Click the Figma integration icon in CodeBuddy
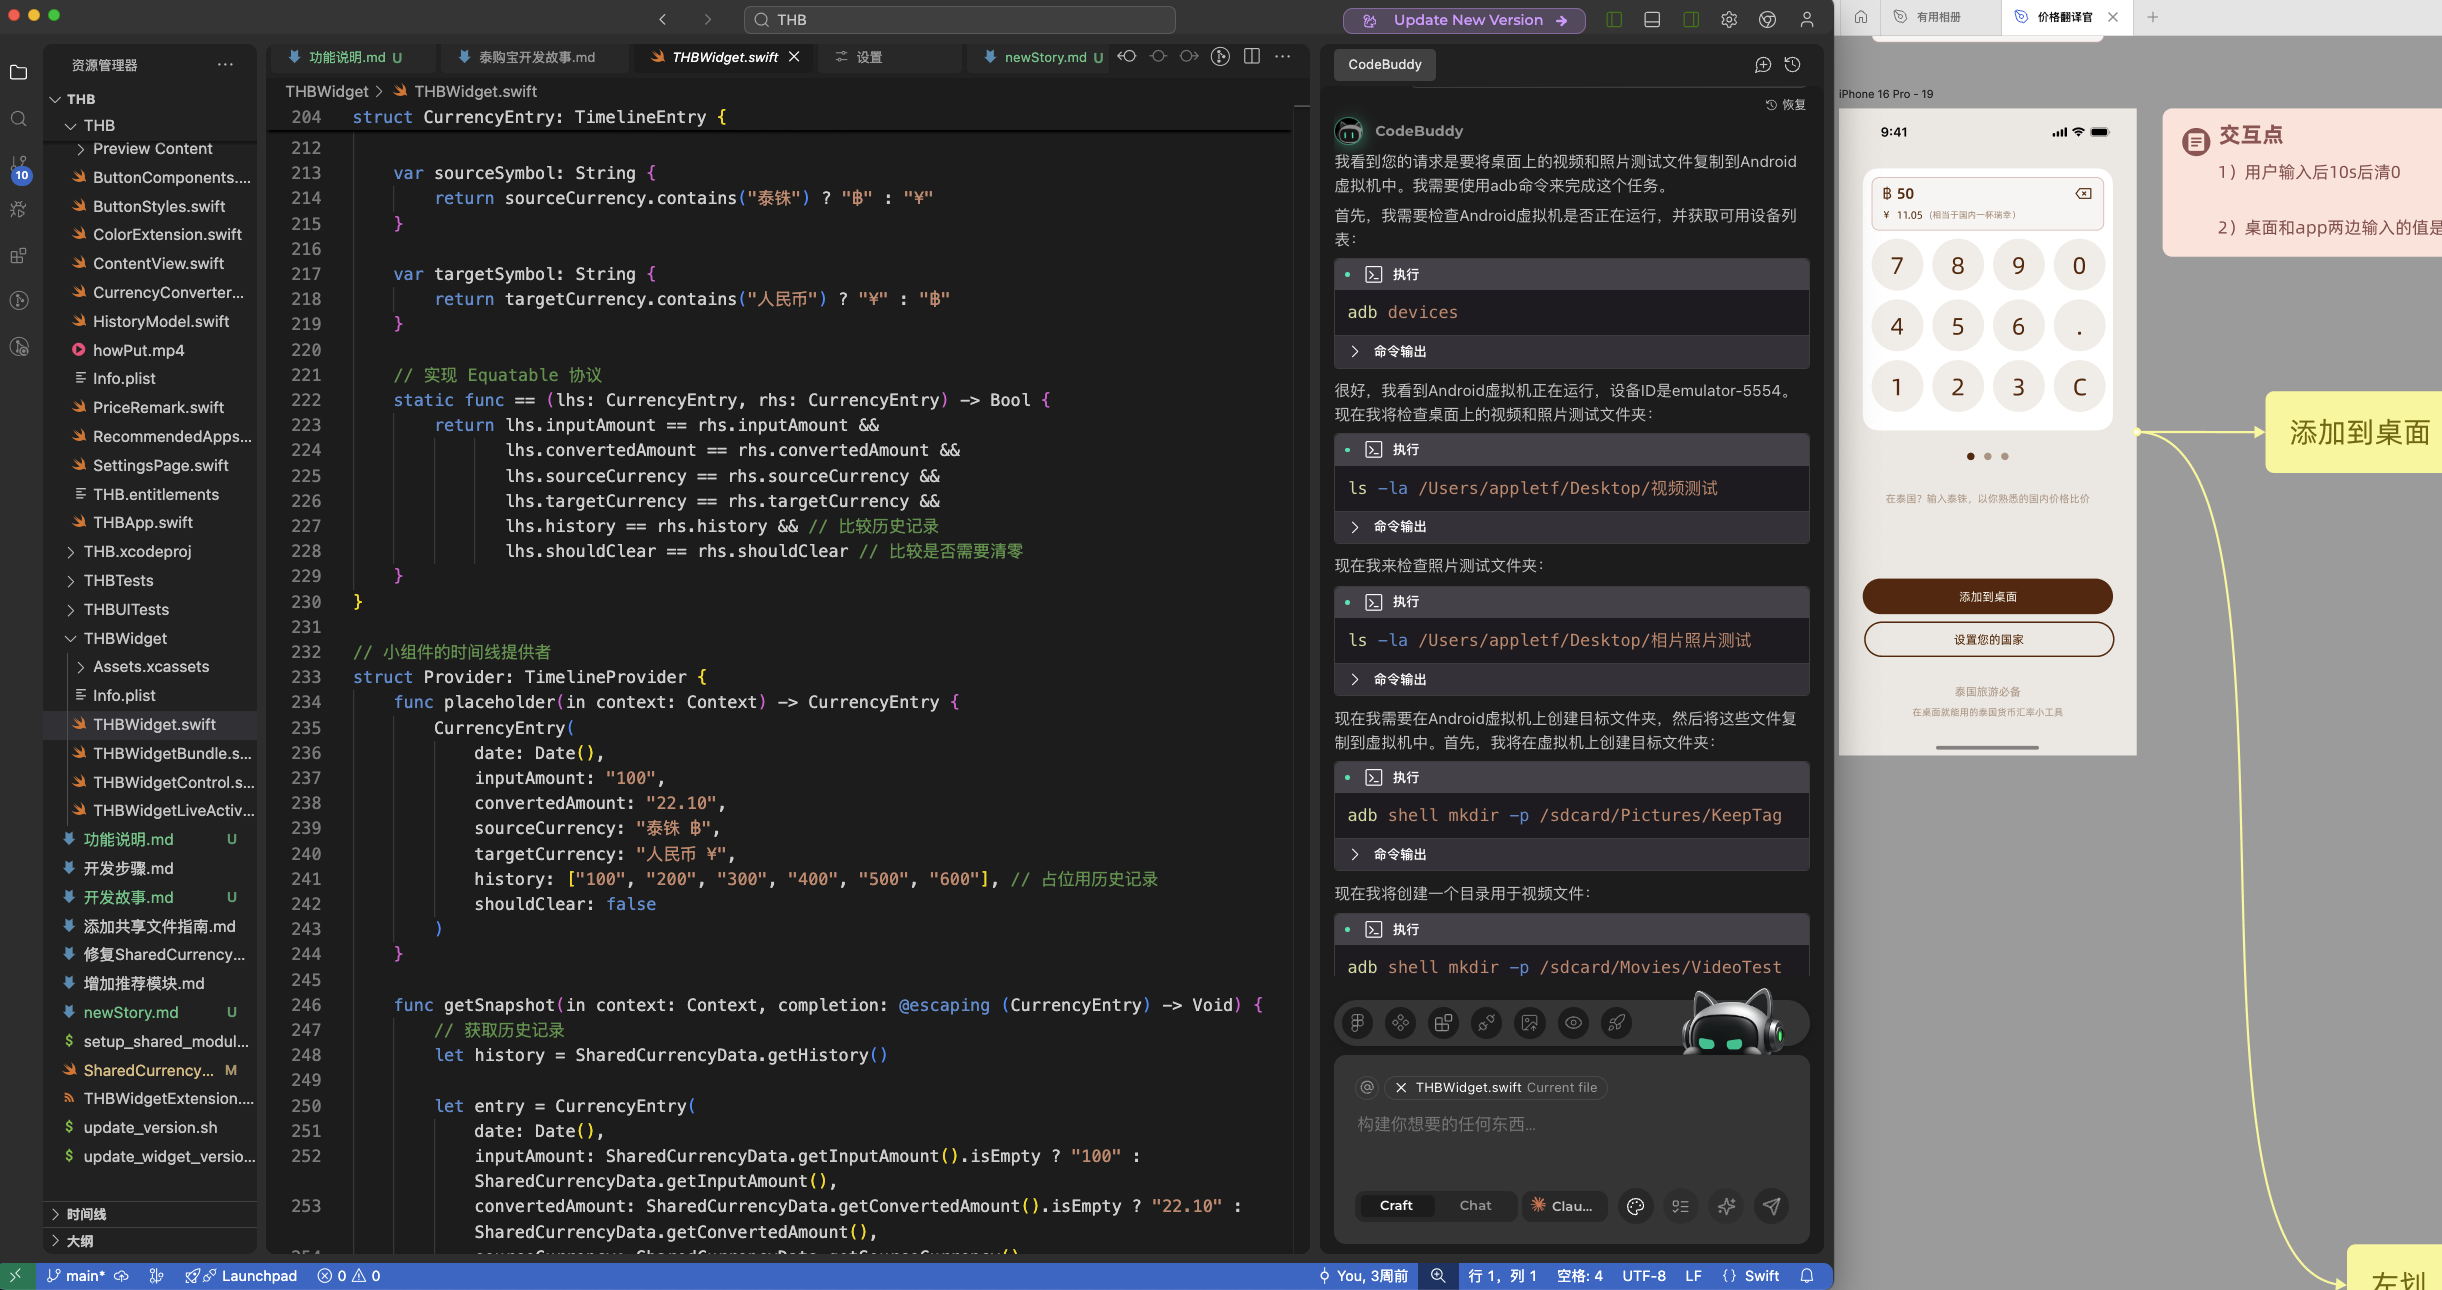The width and height of the screenshot is (2442, 1290). pyautogui.click(x=1357, y=1022)
